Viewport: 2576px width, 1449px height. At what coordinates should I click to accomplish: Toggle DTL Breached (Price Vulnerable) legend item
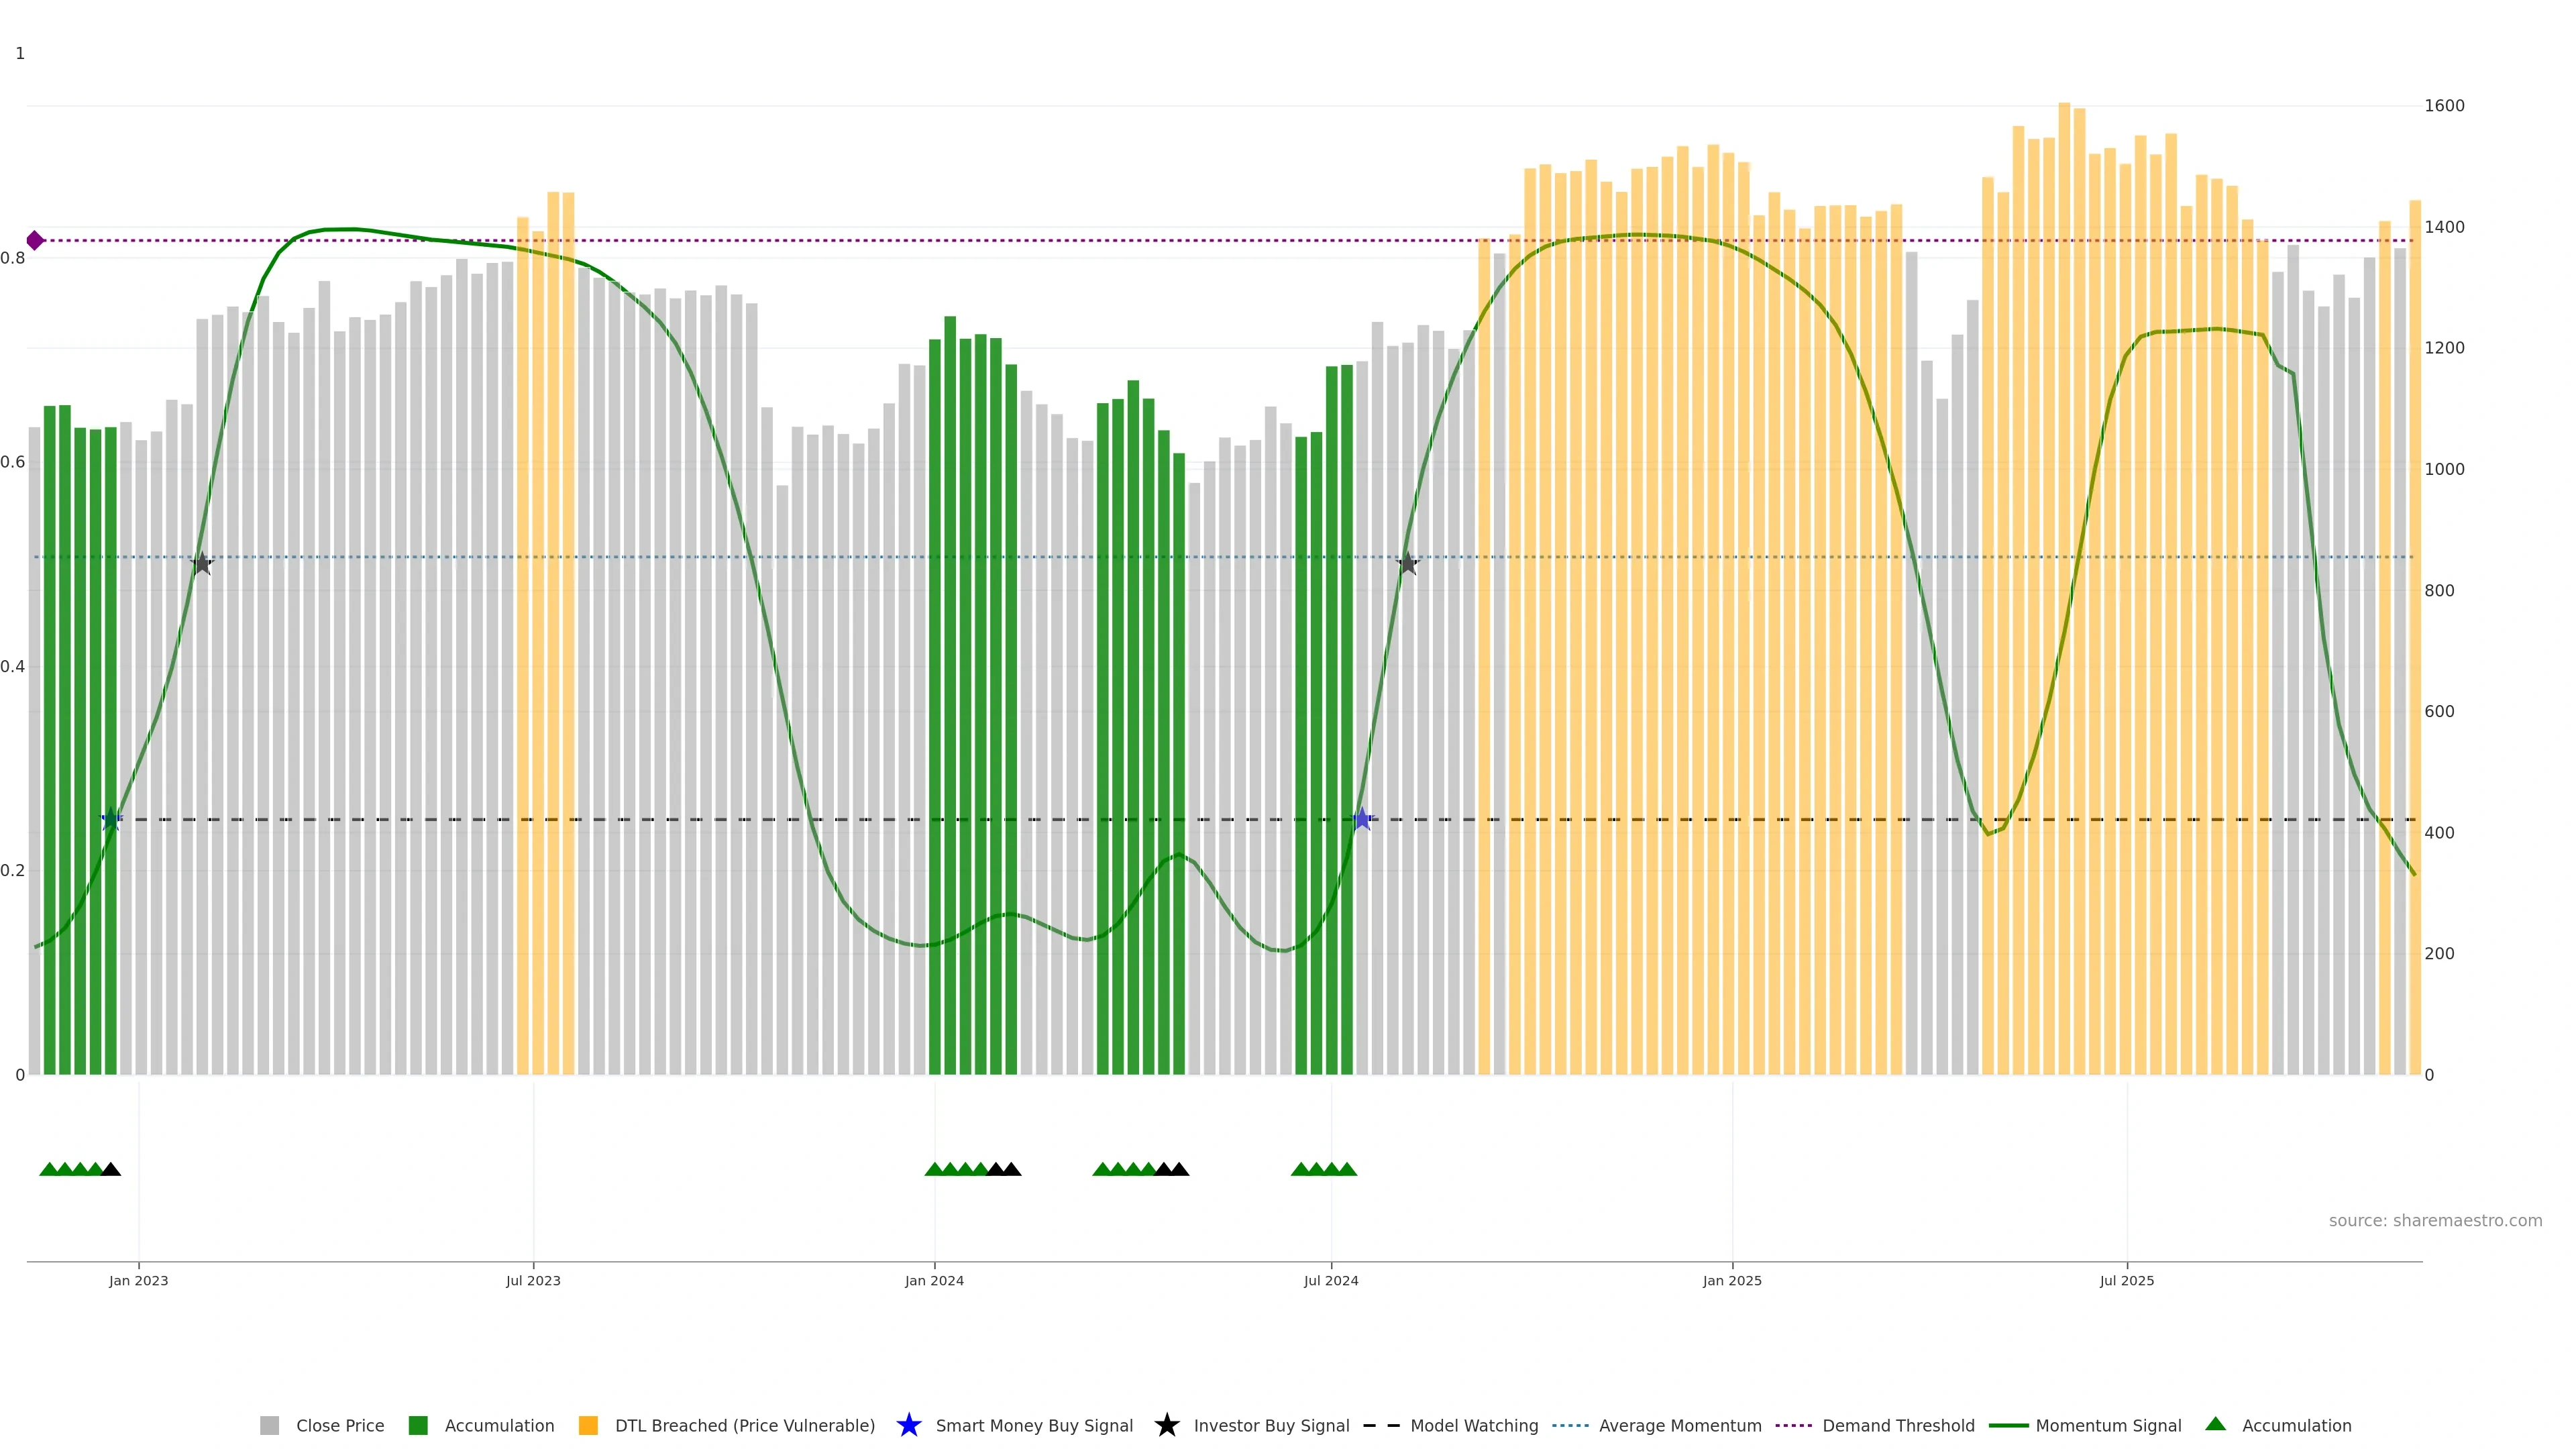click(744, 1425)
